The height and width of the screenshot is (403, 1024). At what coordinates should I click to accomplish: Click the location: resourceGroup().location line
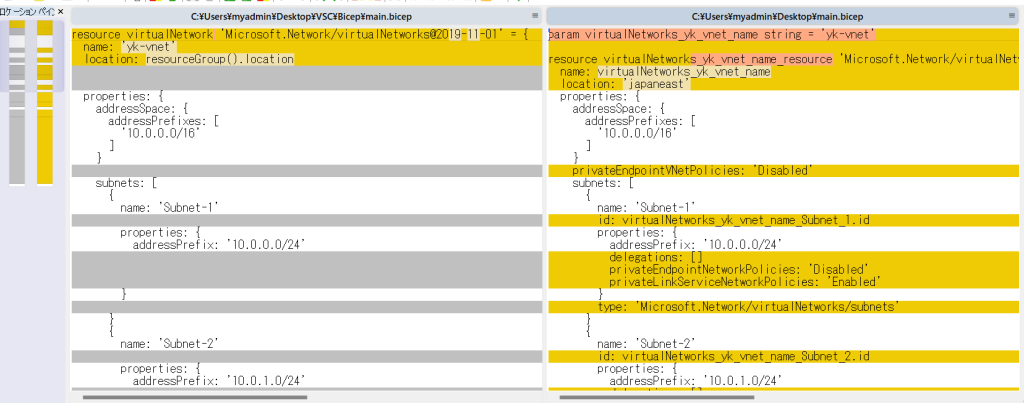[x=190, y=59]
